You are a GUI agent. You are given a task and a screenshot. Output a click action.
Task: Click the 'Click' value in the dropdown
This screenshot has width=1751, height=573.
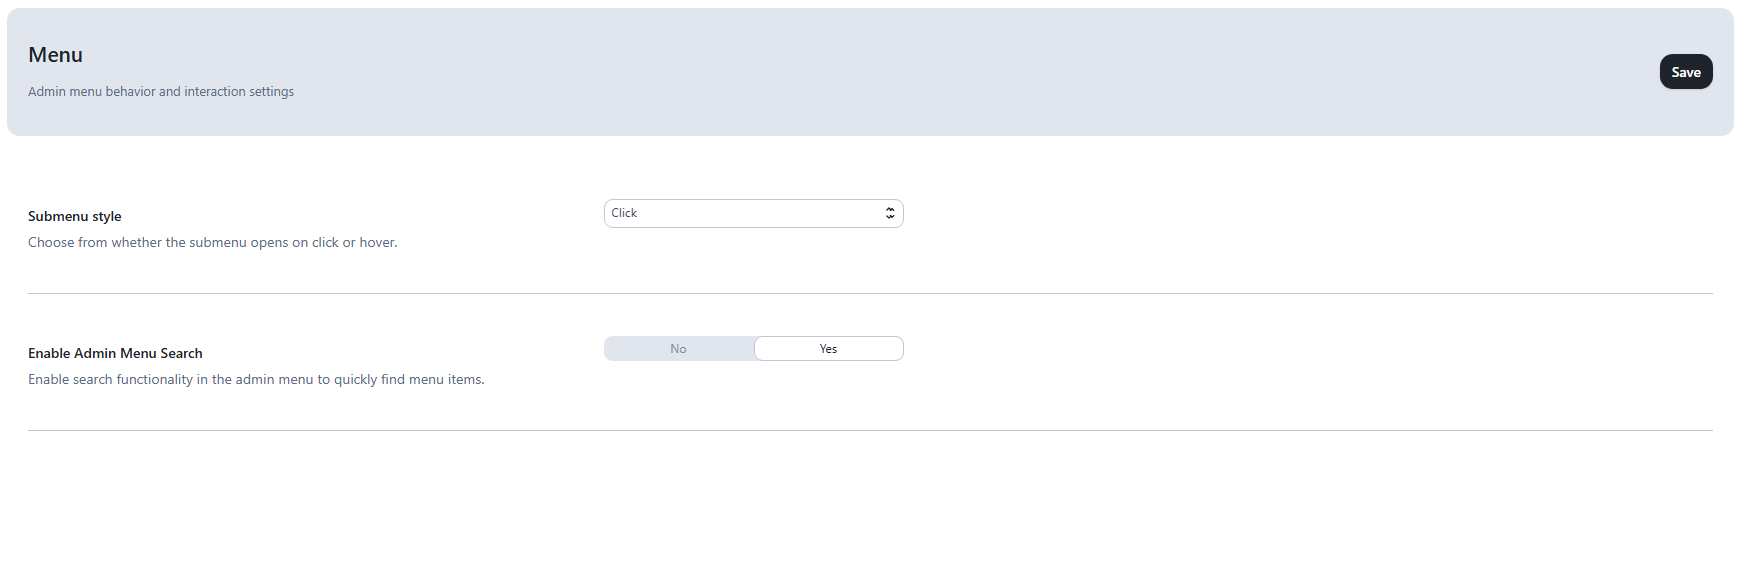point(624,213)
